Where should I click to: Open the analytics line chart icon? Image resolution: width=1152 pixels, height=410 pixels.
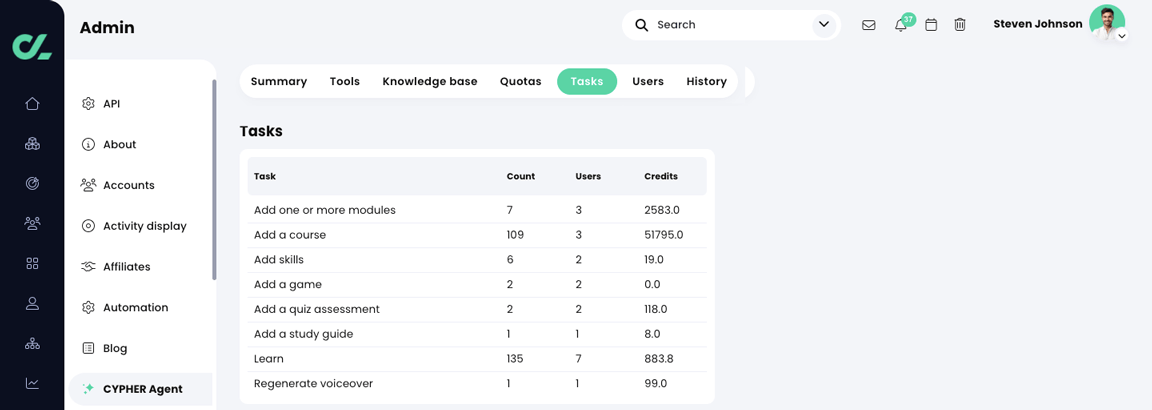(32, 383)
